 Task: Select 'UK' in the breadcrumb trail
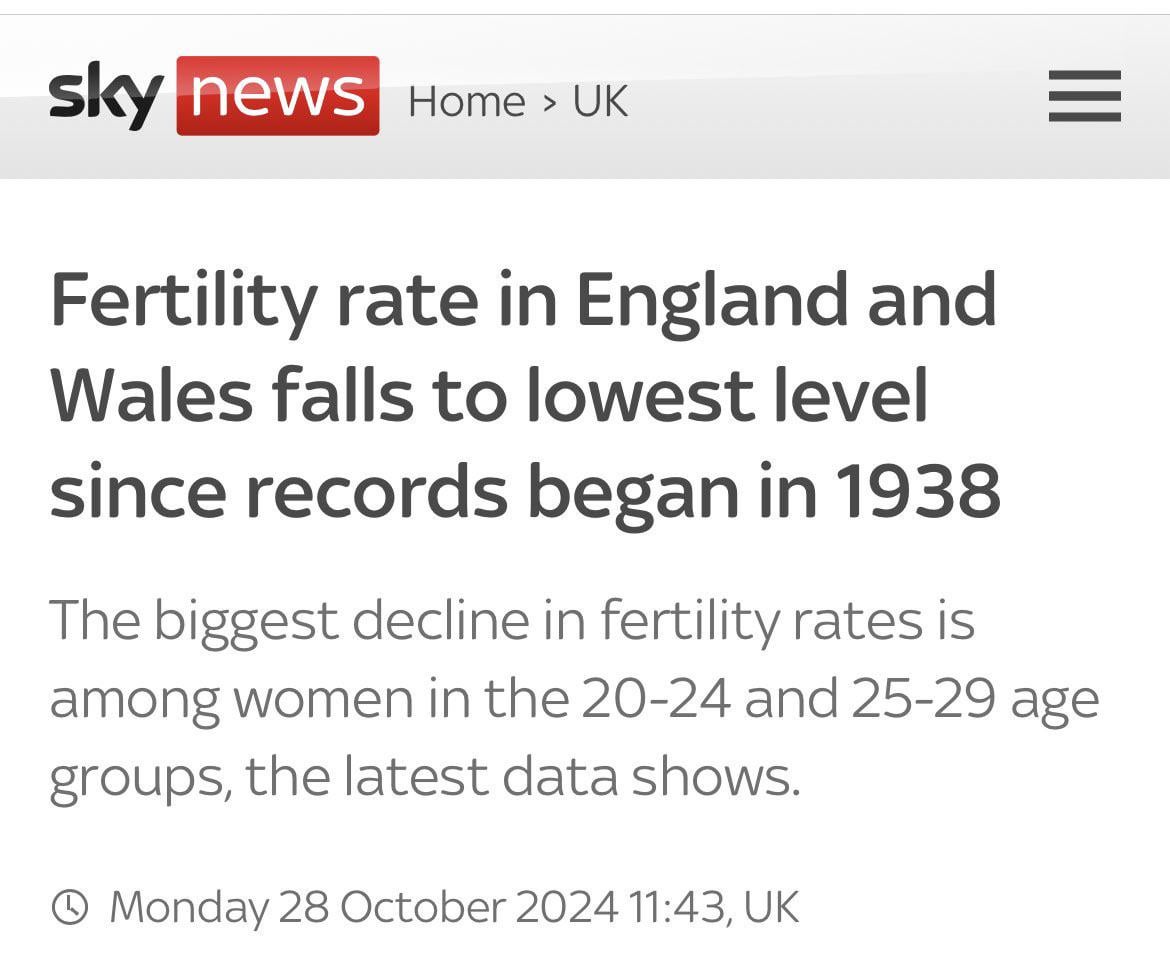[x=601, y=100]
